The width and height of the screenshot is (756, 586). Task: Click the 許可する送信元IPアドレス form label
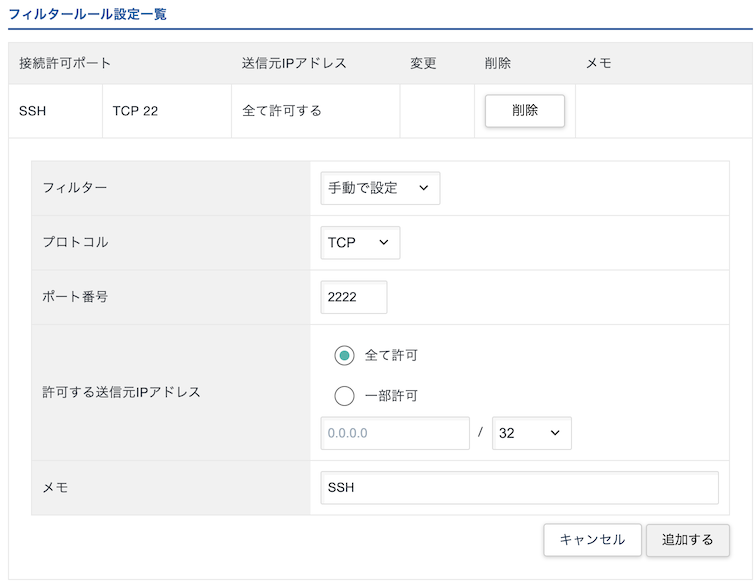(121, 392)
